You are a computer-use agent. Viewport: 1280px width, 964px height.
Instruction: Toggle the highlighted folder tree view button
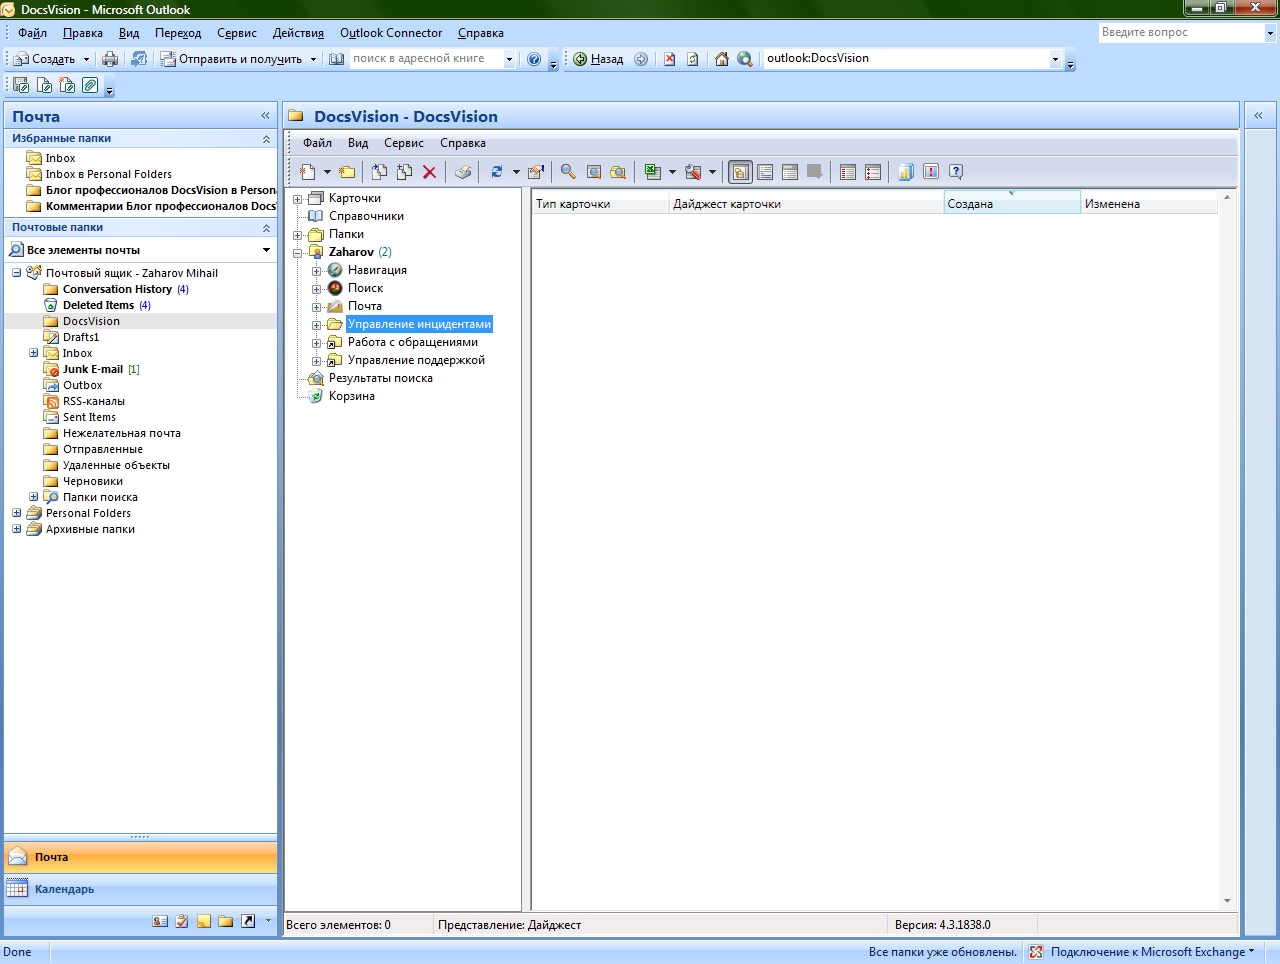click(740, 172)
